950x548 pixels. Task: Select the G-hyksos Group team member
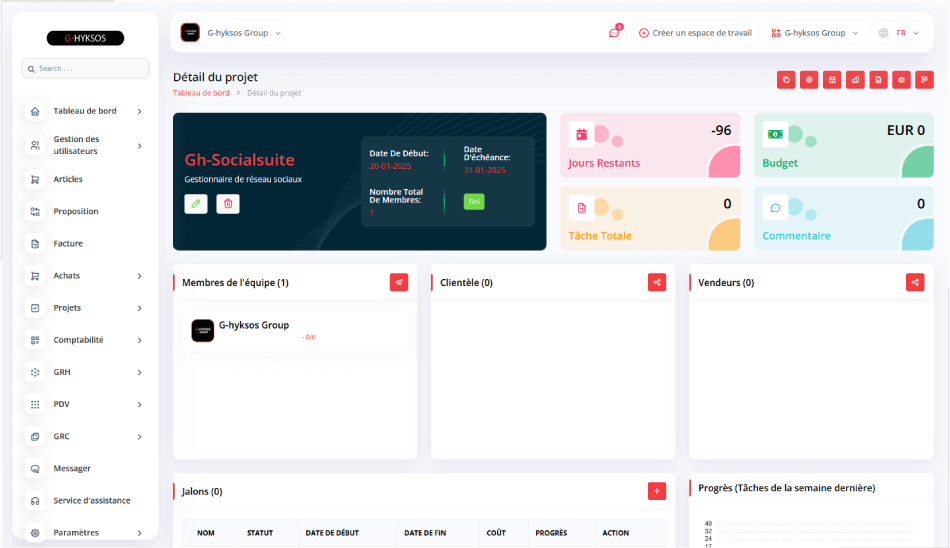[295, 330]
